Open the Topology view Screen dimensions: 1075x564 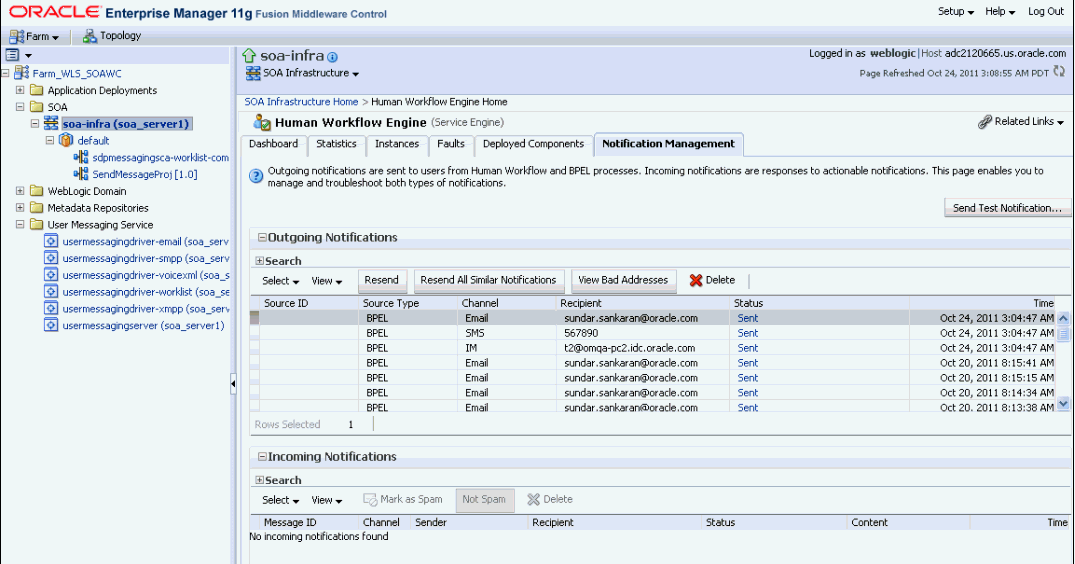pos(120,36)
